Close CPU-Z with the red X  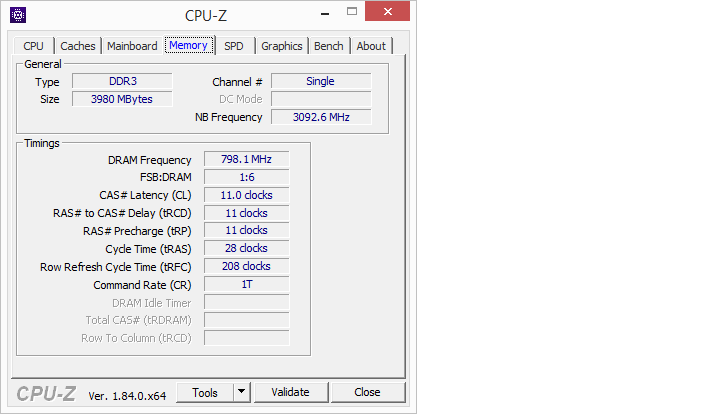point(388,11)
